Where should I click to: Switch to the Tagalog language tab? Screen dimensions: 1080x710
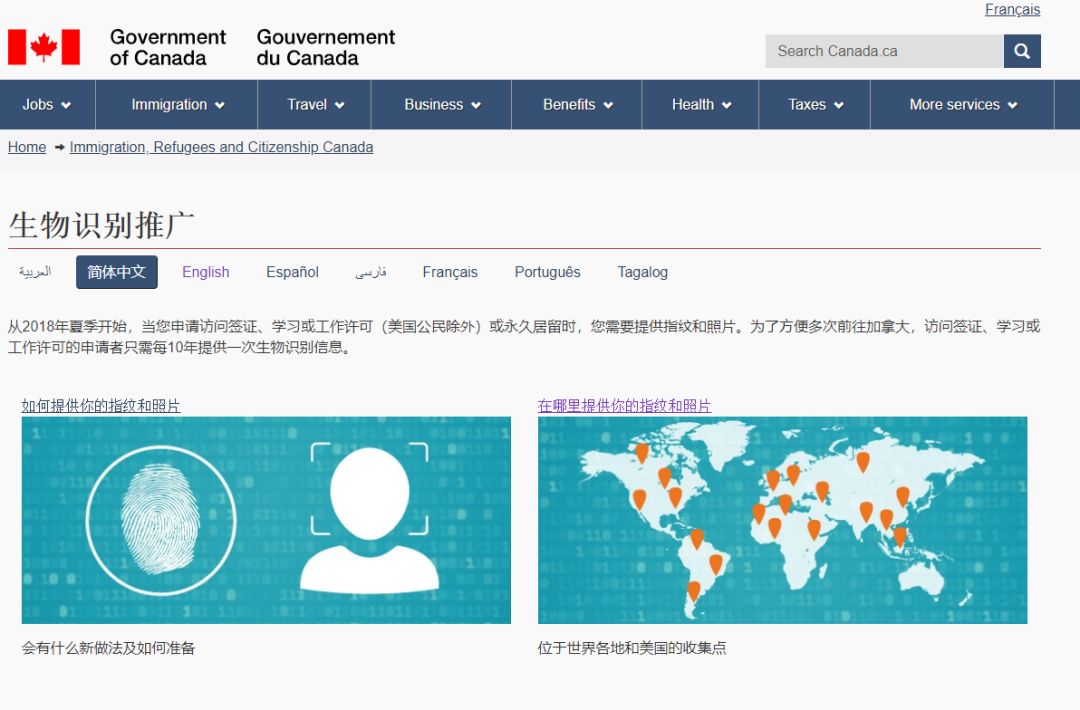(643, 272)
